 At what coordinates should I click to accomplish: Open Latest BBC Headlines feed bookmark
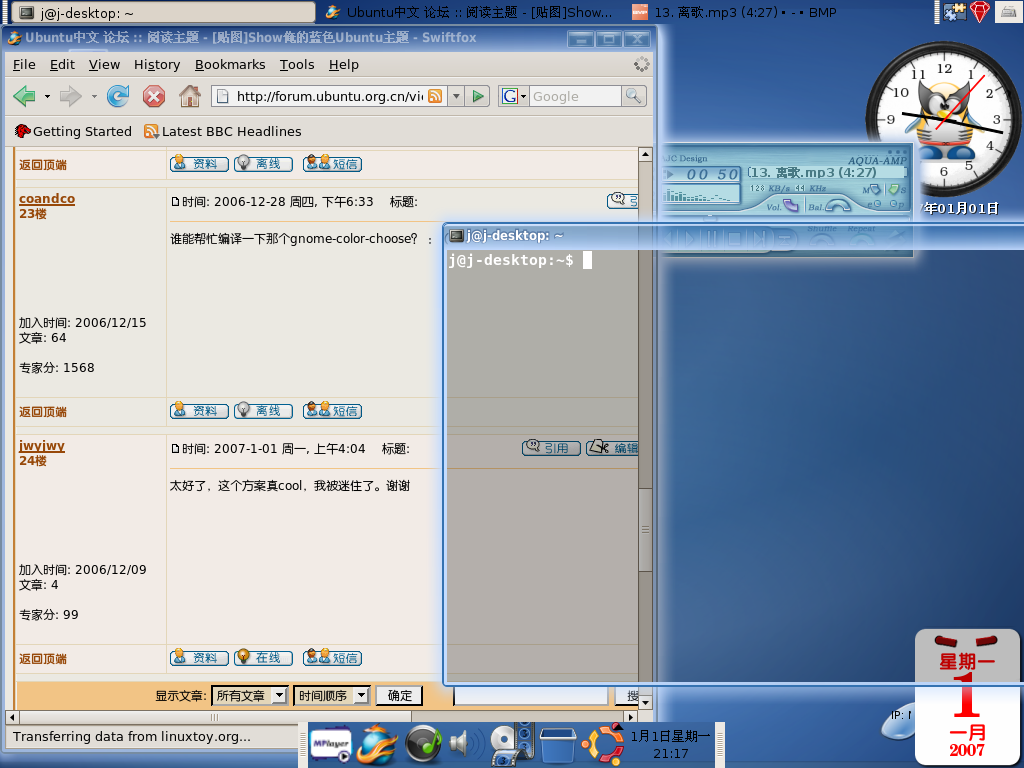tap(223, 131)
